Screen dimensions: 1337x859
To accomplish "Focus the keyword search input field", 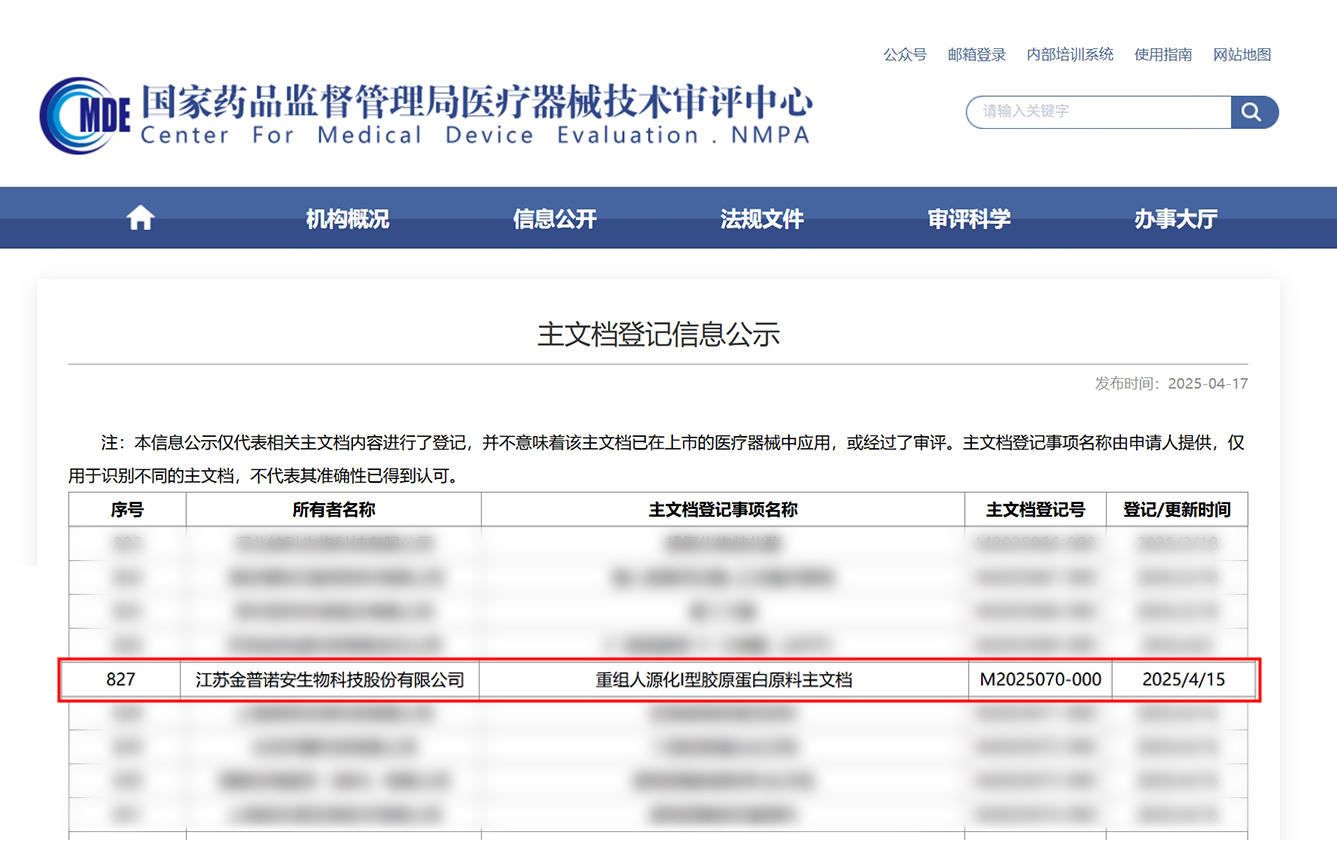I will [x=1098, y=112].
